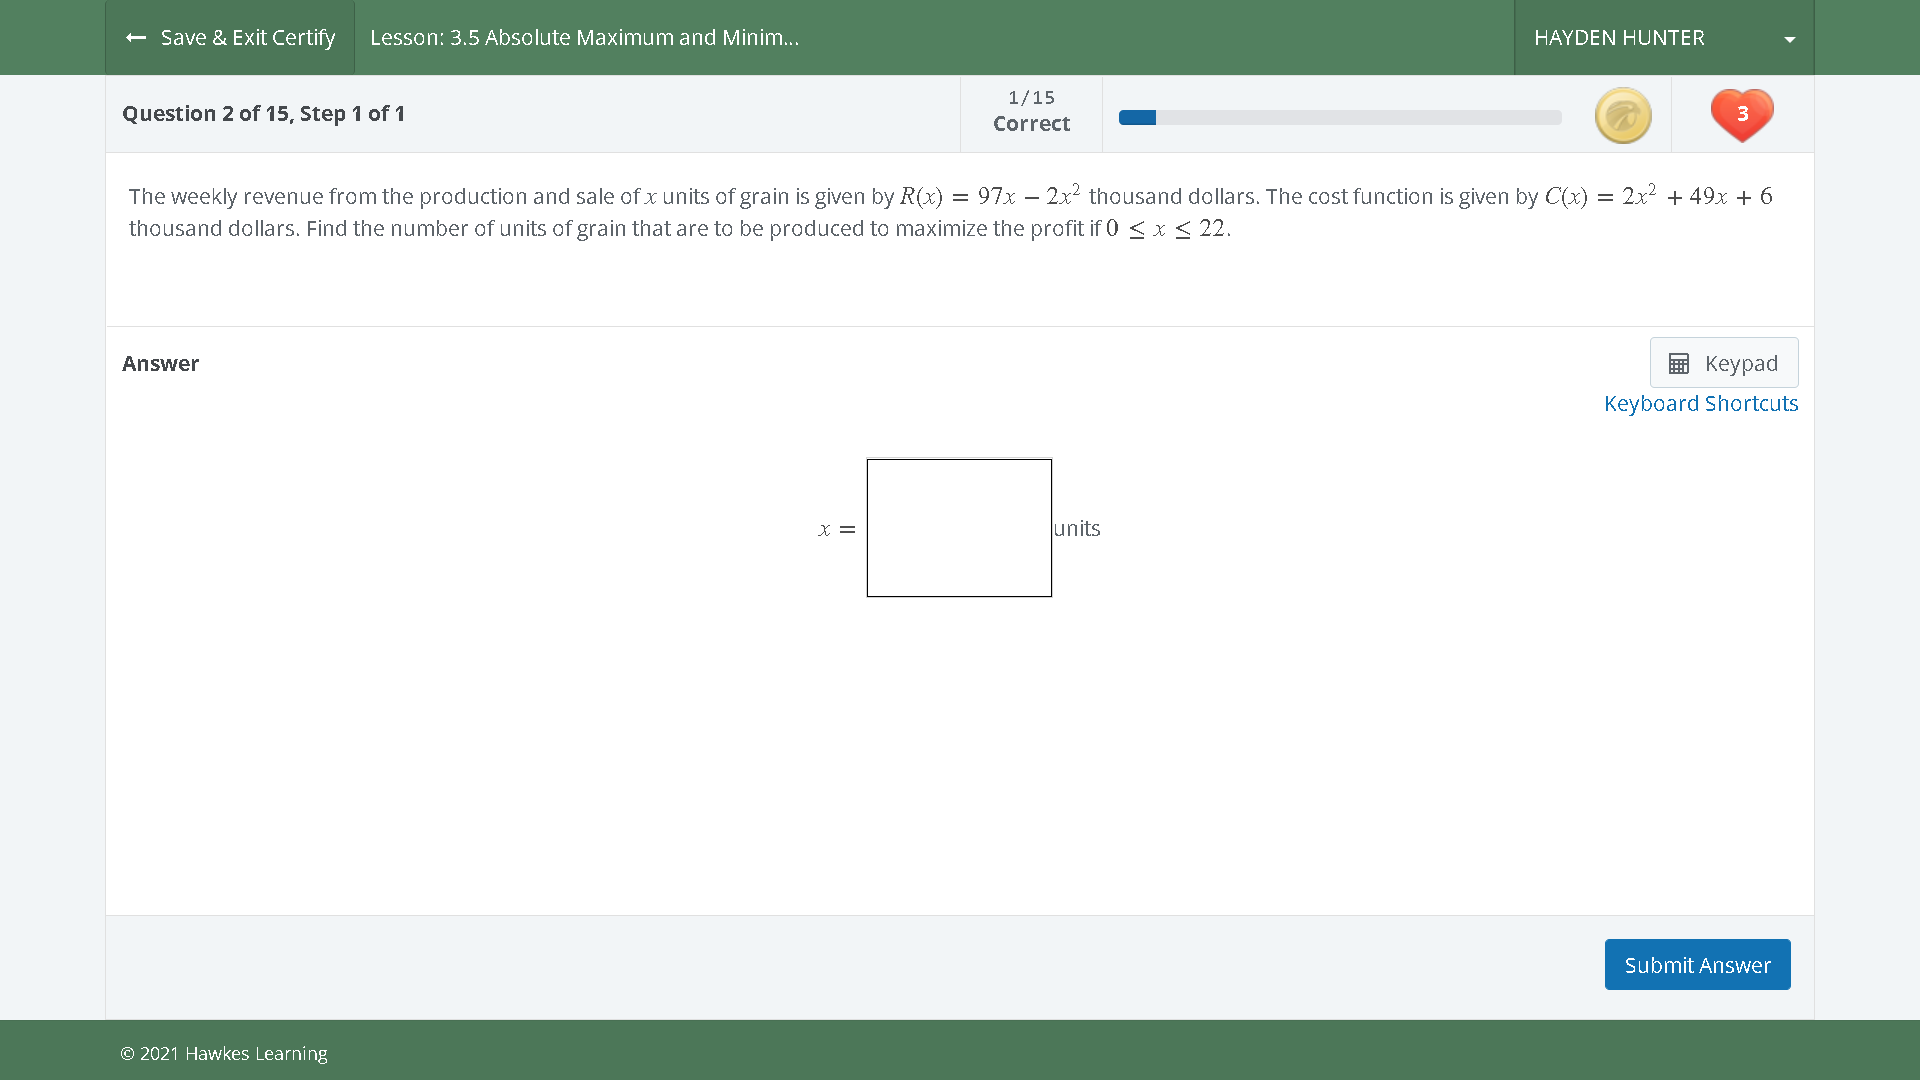This screenshot has width=1920, height=1080.
Task: Click the left arrow in the top navigation bar
Action: coord(137,37)
